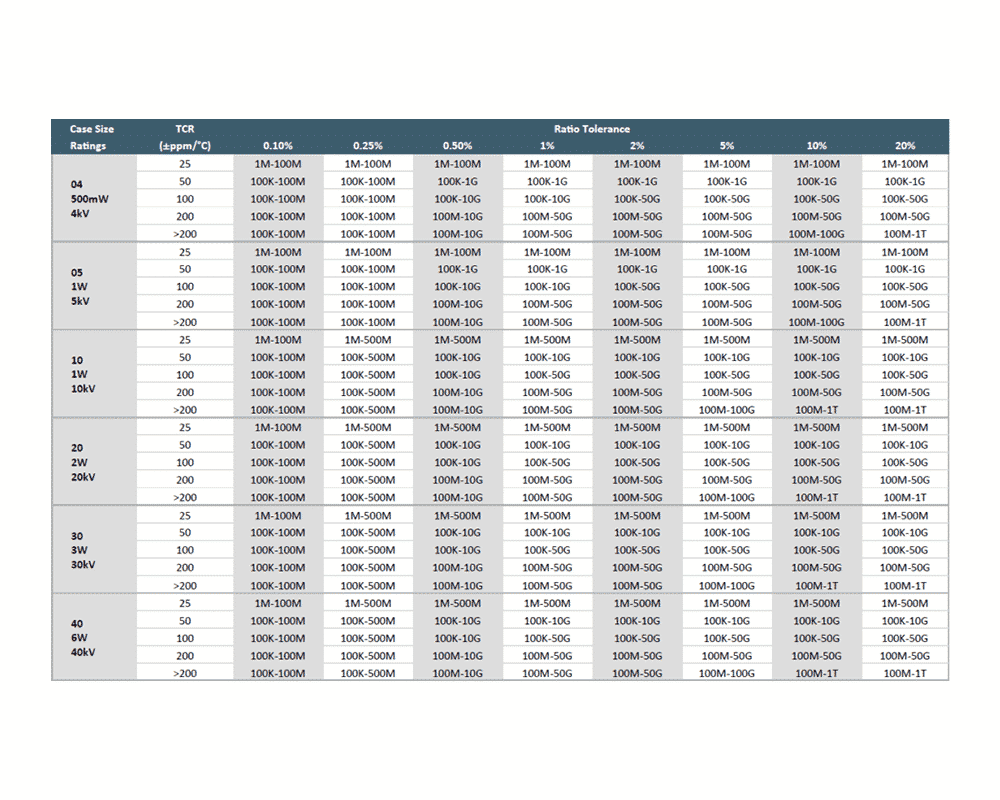Click the 05 1W 5kV case cell
The image size is (1000, 800).
click(x=94, y=286)
